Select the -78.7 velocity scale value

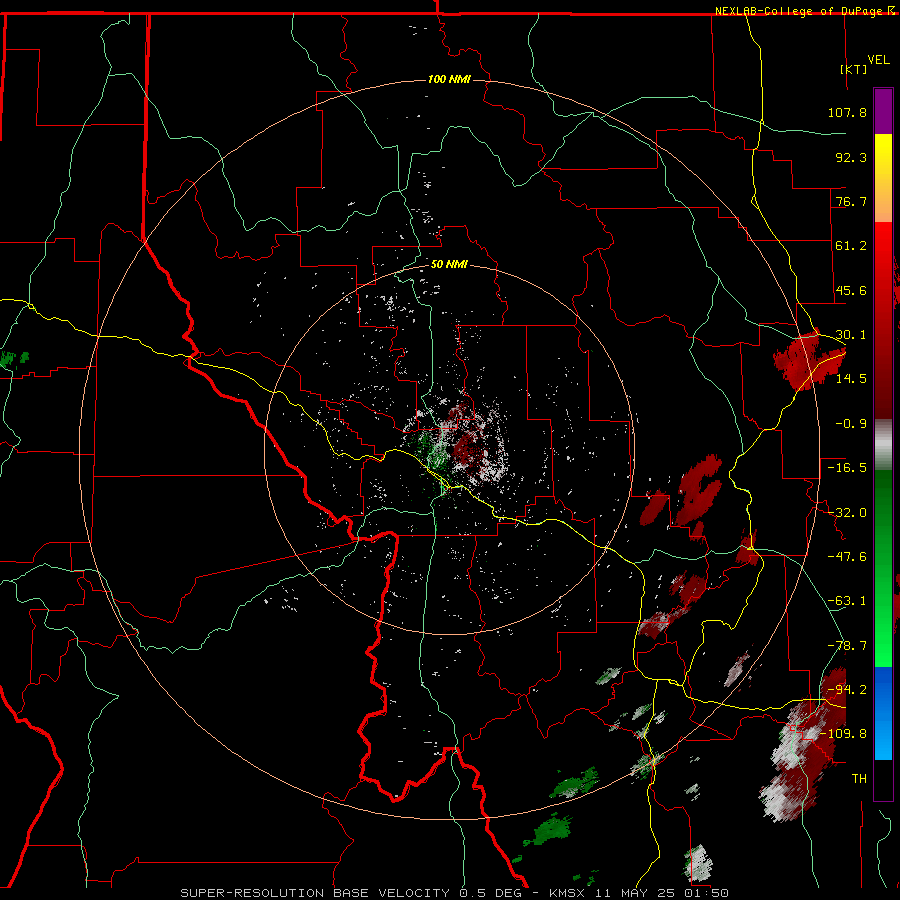pos(847,646)
